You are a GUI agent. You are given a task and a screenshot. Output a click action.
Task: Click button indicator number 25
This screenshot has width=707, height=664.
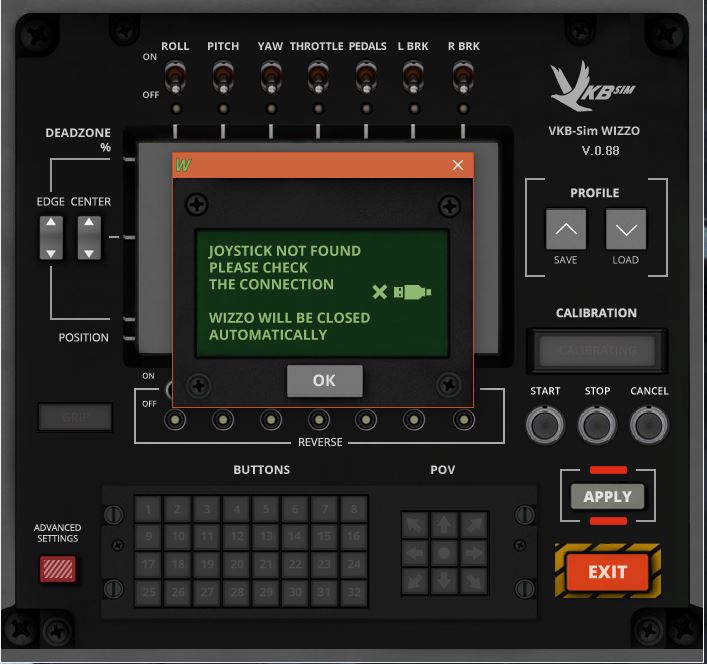tap(148, 592)
